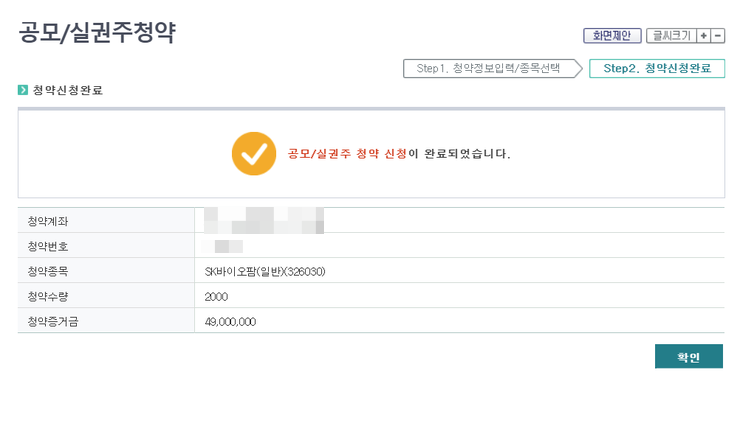Viewport: 740px width, 423px height.
Task: Click the 글씨크기 label
Action: 671,36
